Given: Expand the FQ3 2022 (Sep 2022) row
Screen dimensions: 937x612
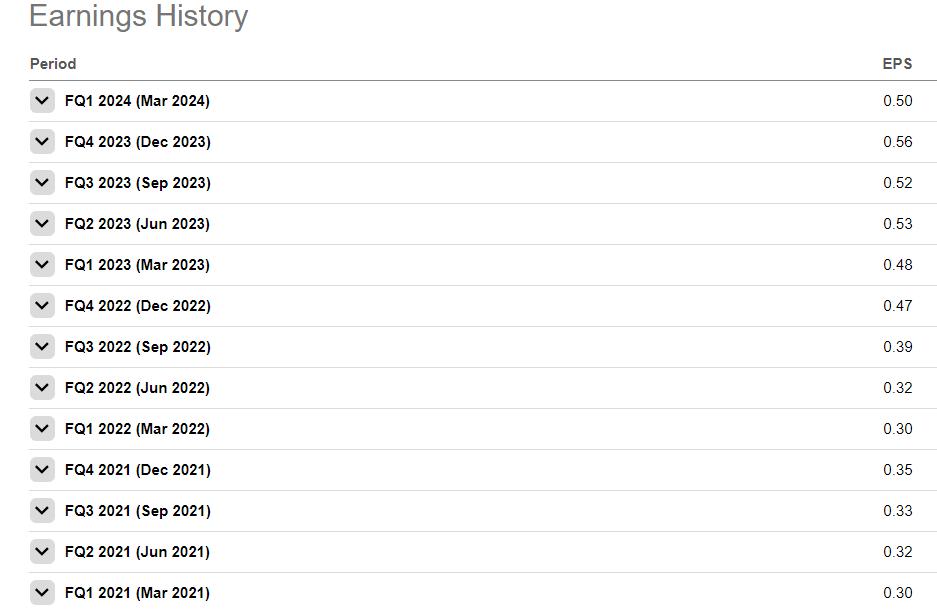Looking at the screenshot, I should point(42,347).
